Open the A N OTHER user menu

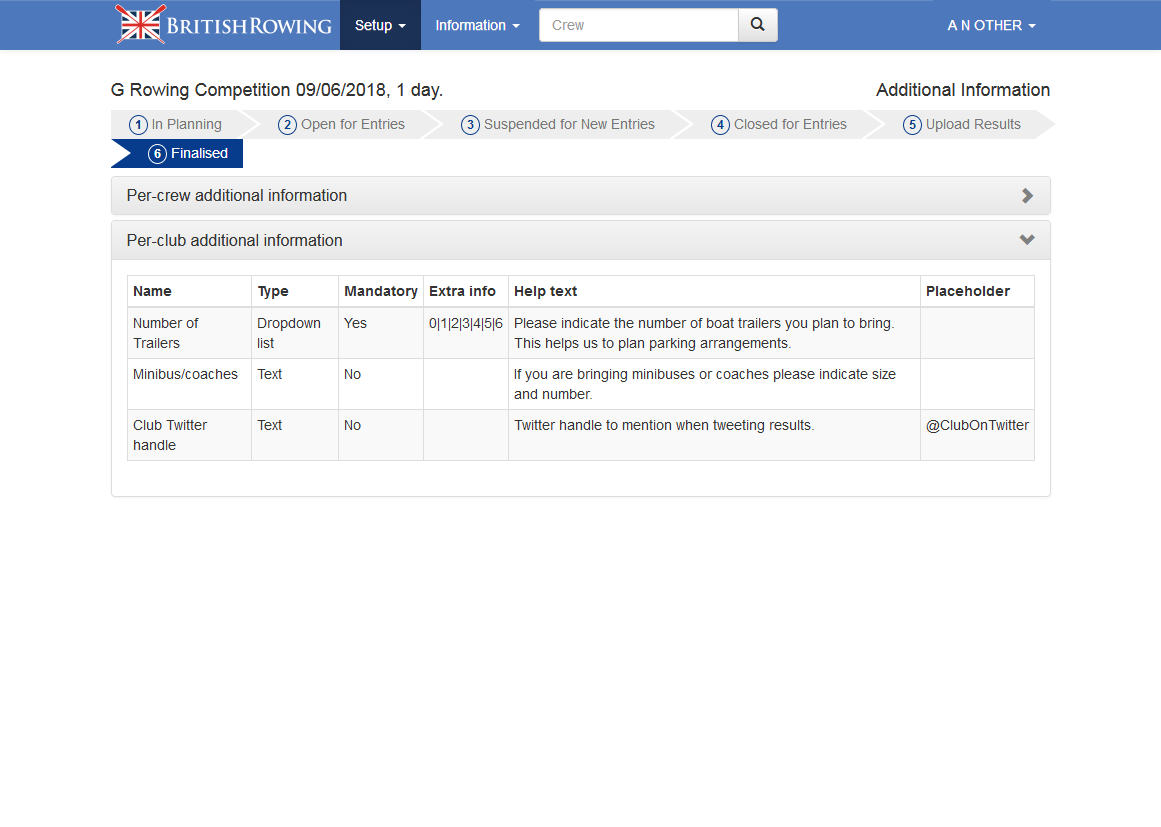[x=991, y=25]
